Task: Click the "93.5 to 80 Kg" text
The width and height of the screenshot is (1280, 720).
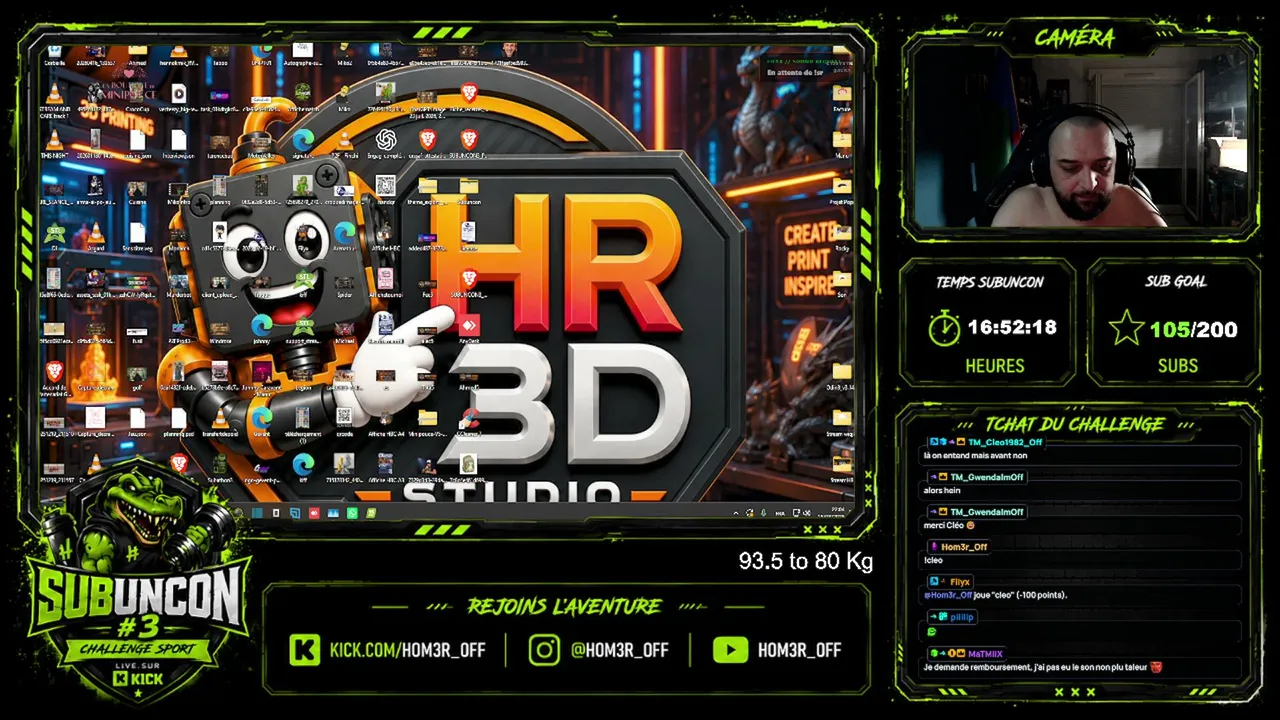Action: click(x=806, y=561)
